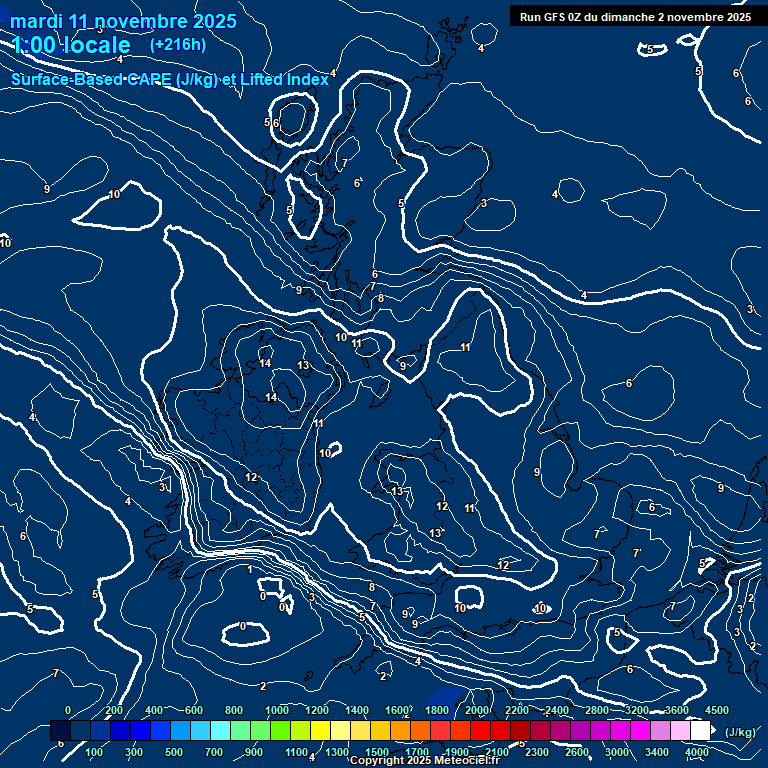The width and height of the screenshot is (768, 768).
Task: Click the '100' legend value
Action: point(94,752)
